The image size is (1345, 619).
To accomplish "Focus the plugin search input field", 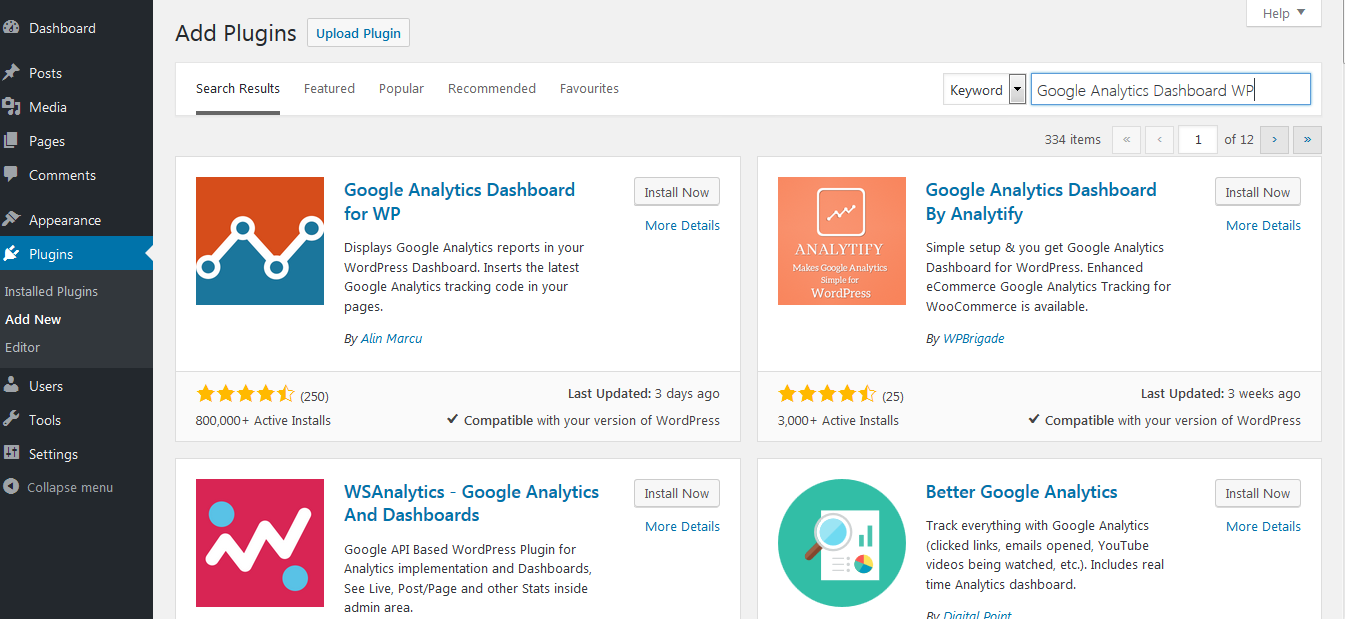I will coord(1170,89).
